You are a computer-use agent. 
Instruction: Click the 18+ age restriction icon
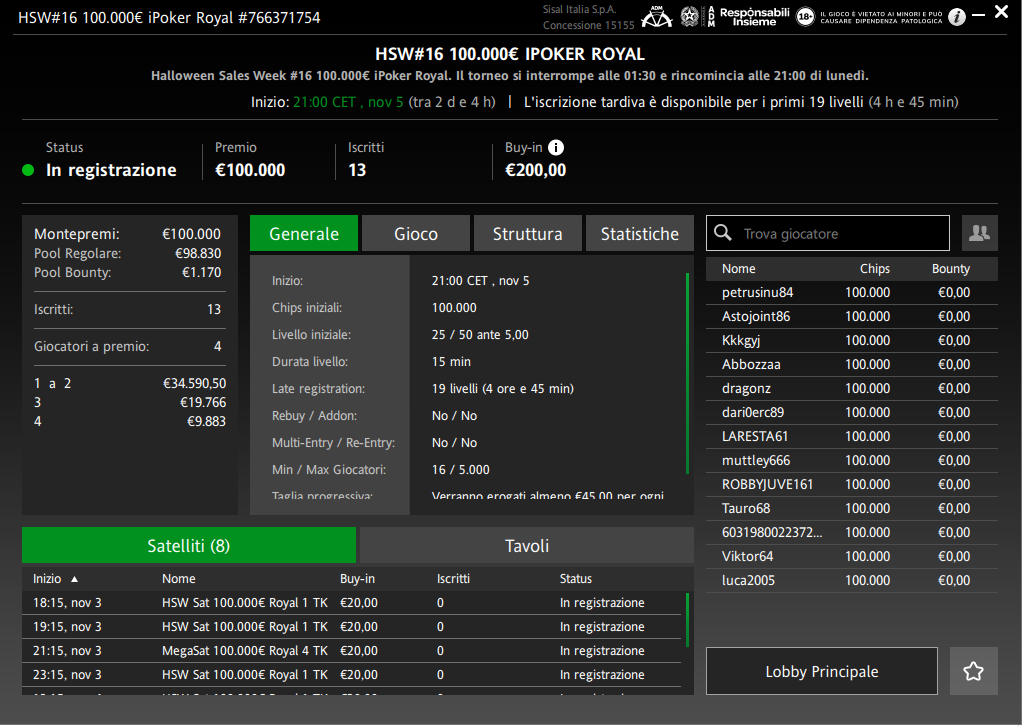[x=805, y=17]
